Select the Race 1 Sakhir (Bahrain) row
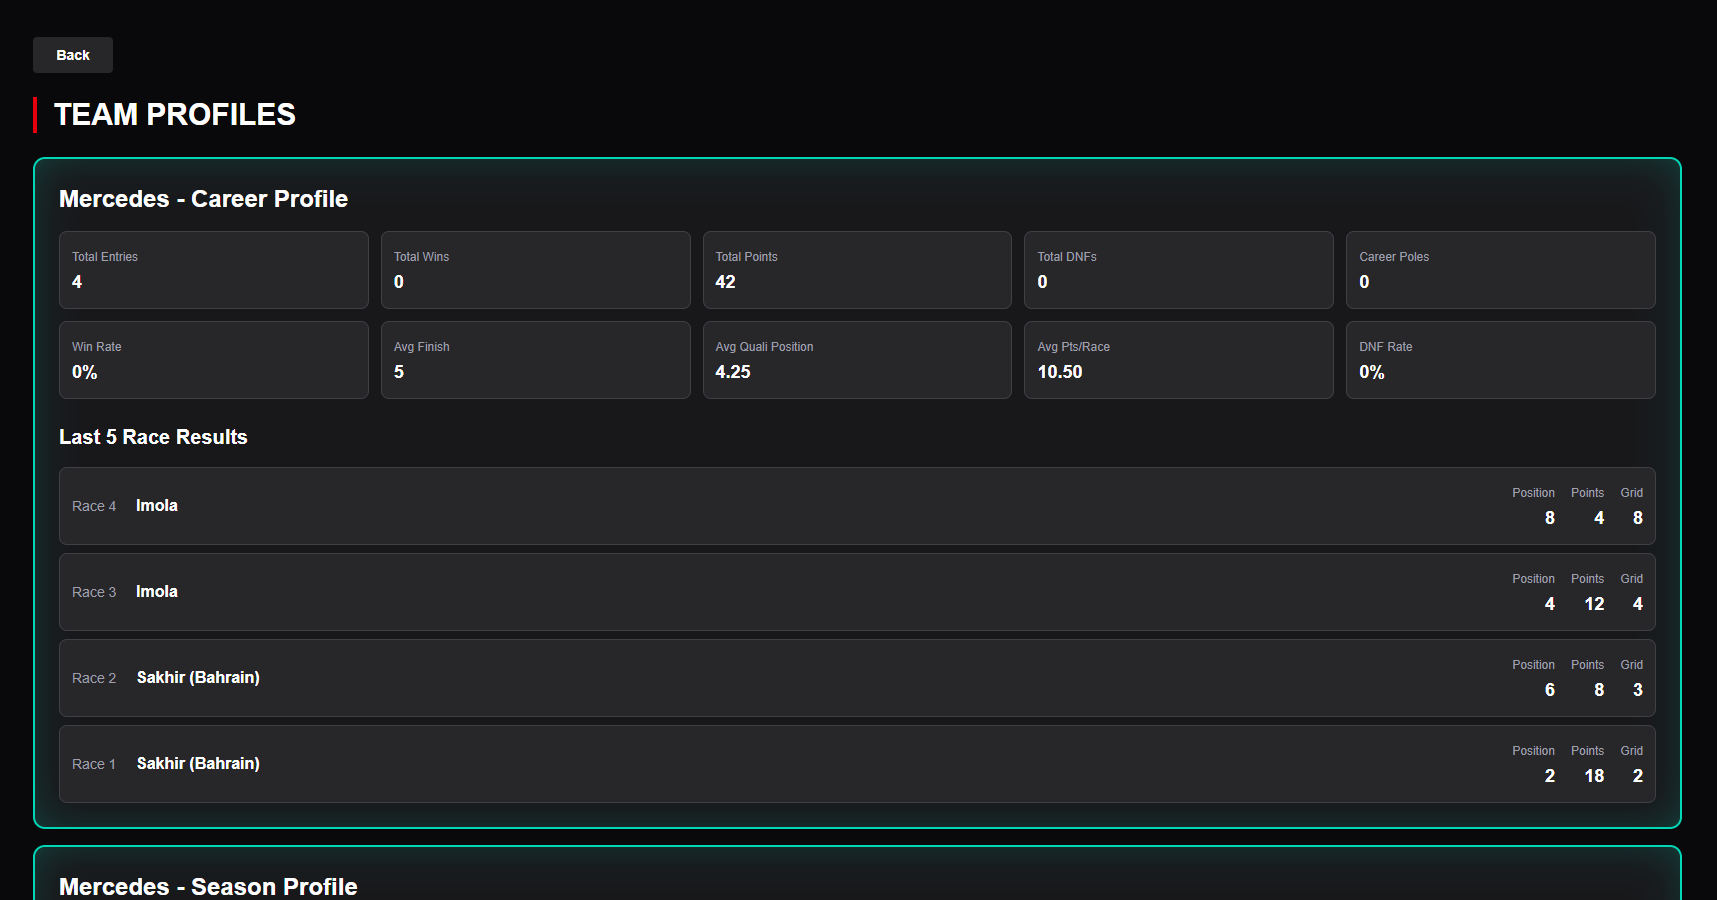Screen dimensions: 1717x900 point(857,764)
